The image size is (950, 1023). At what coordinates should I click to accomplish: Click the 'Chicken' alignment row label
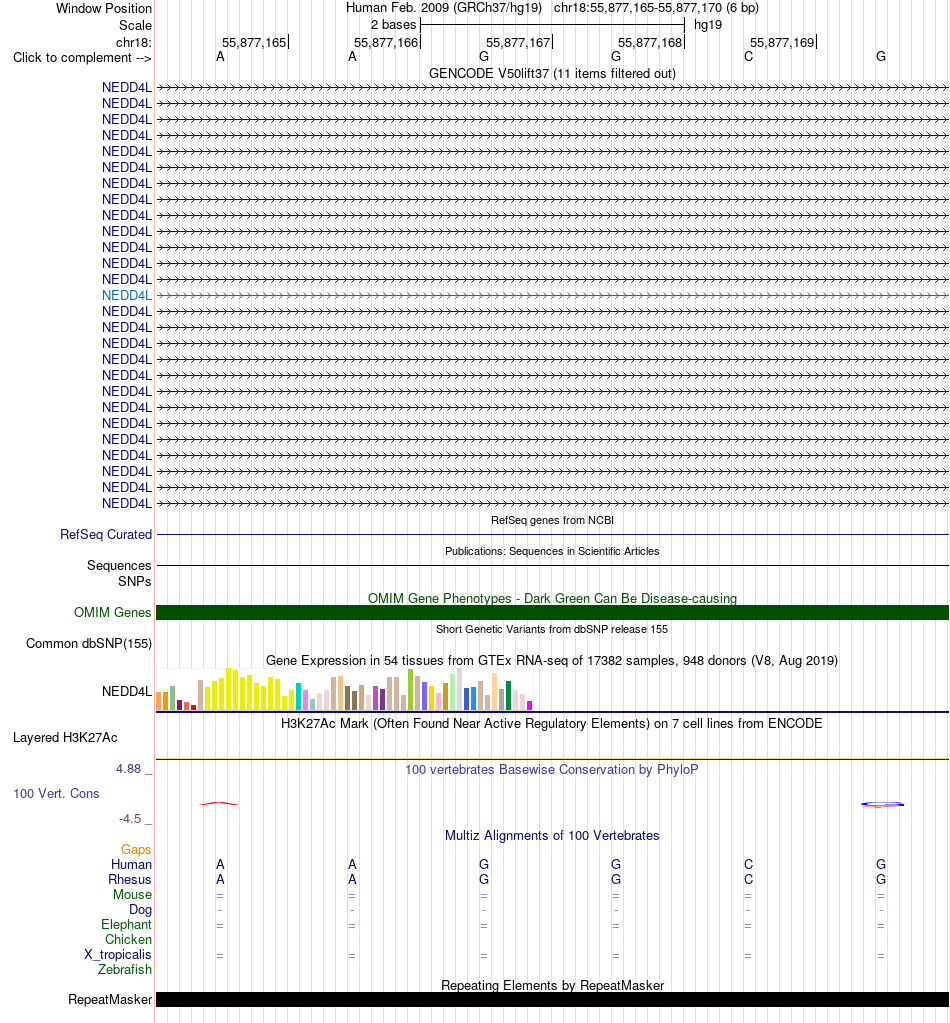click(x=129, y=939)
